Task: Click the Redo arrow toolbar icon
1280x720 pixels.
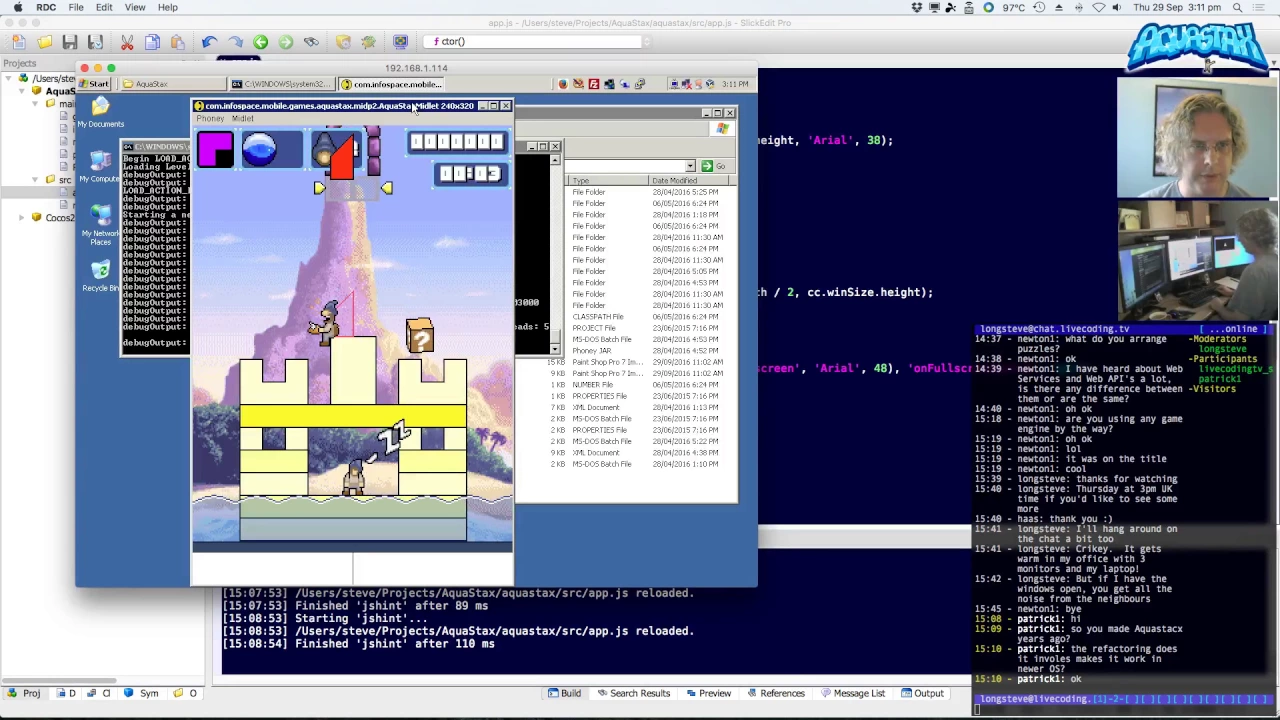Action: tap(235, 42)
